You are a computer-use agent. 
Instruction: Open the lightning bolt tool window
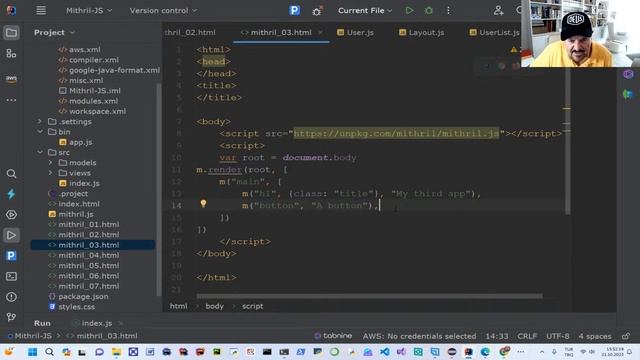click(x=11, y=194)
